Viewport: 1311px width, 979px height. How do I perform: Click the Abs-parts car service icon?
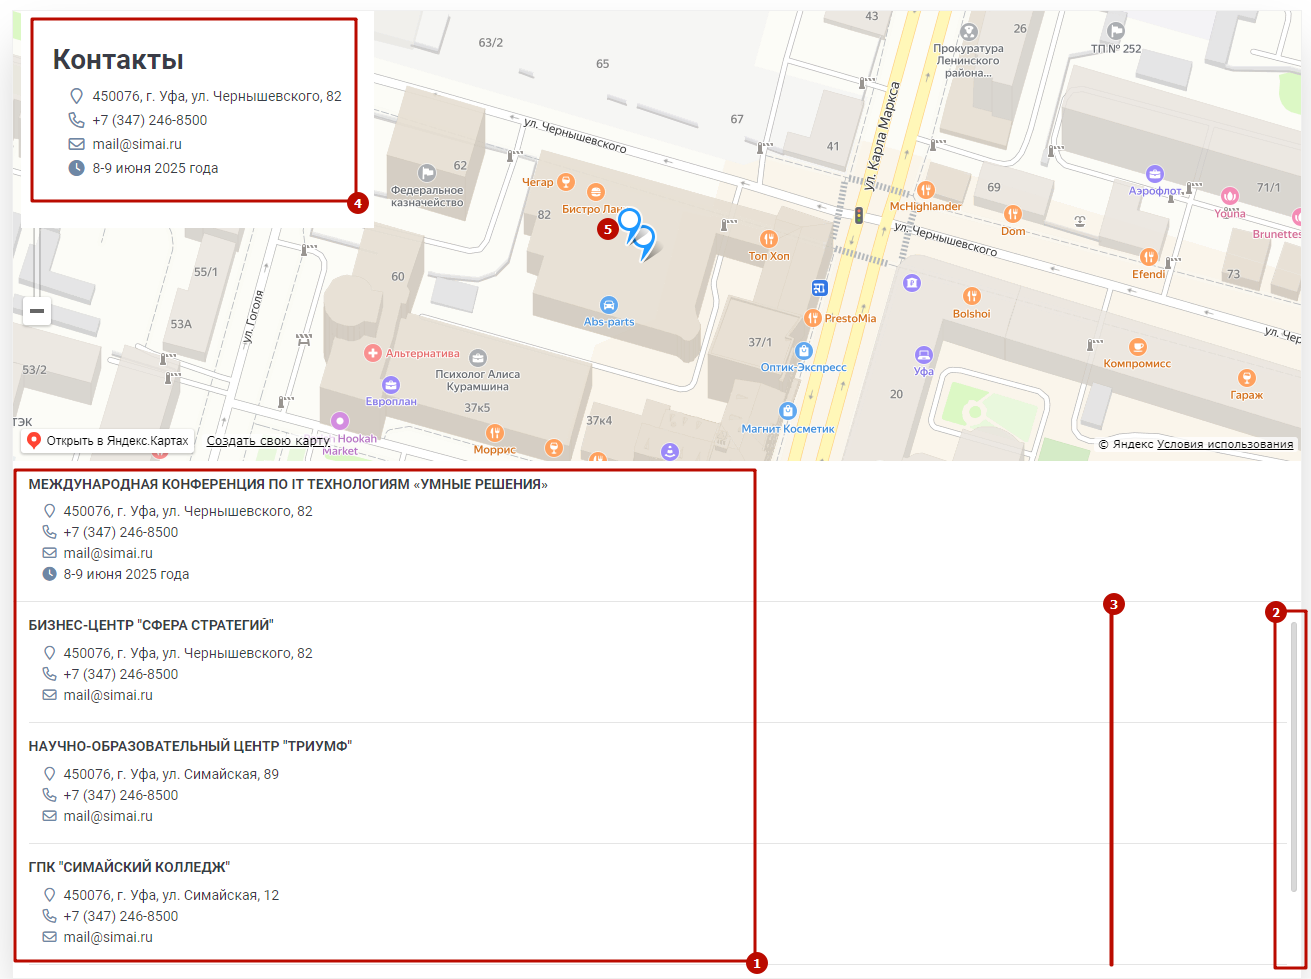pos(608,305)
